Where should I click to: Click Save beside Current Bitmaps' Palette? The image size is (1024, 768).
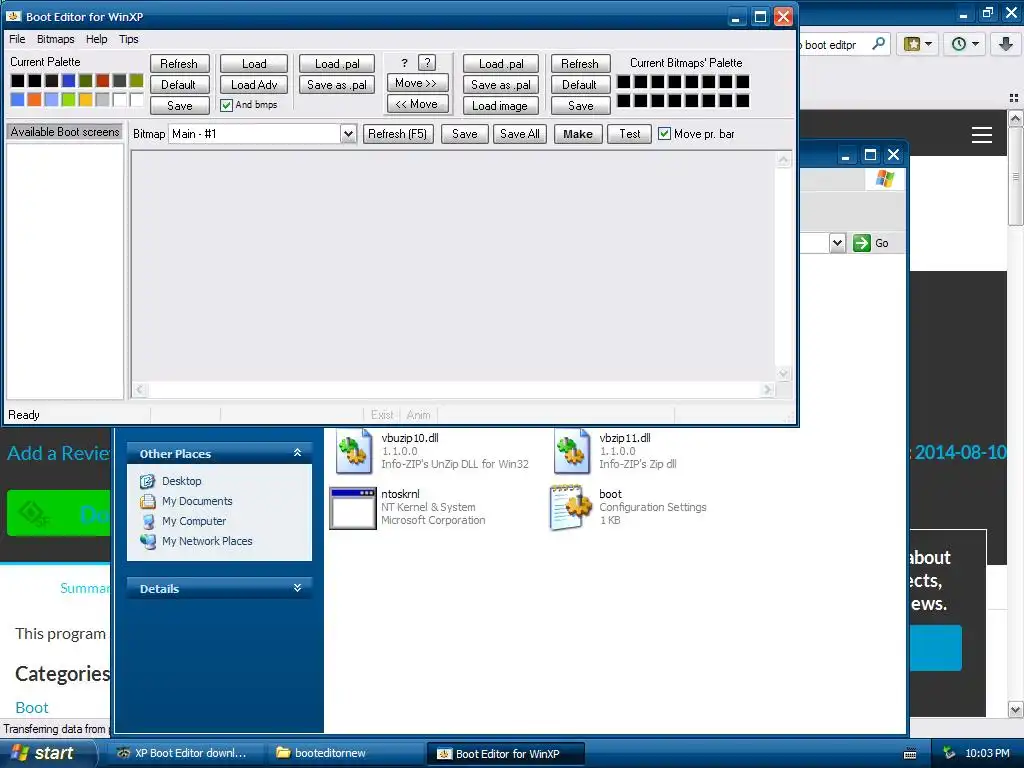[580, 105]
